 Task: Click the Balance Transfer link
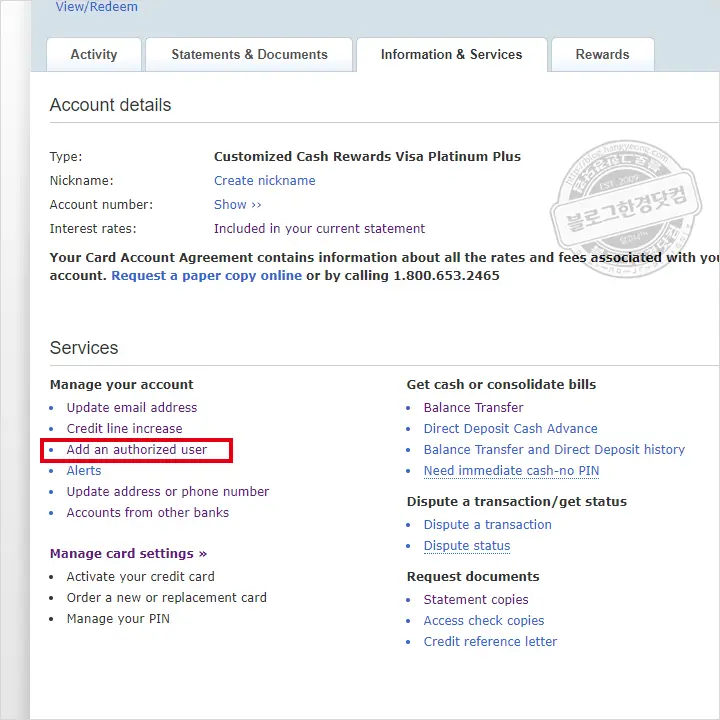pyautogui.click(x=473, y=408)
